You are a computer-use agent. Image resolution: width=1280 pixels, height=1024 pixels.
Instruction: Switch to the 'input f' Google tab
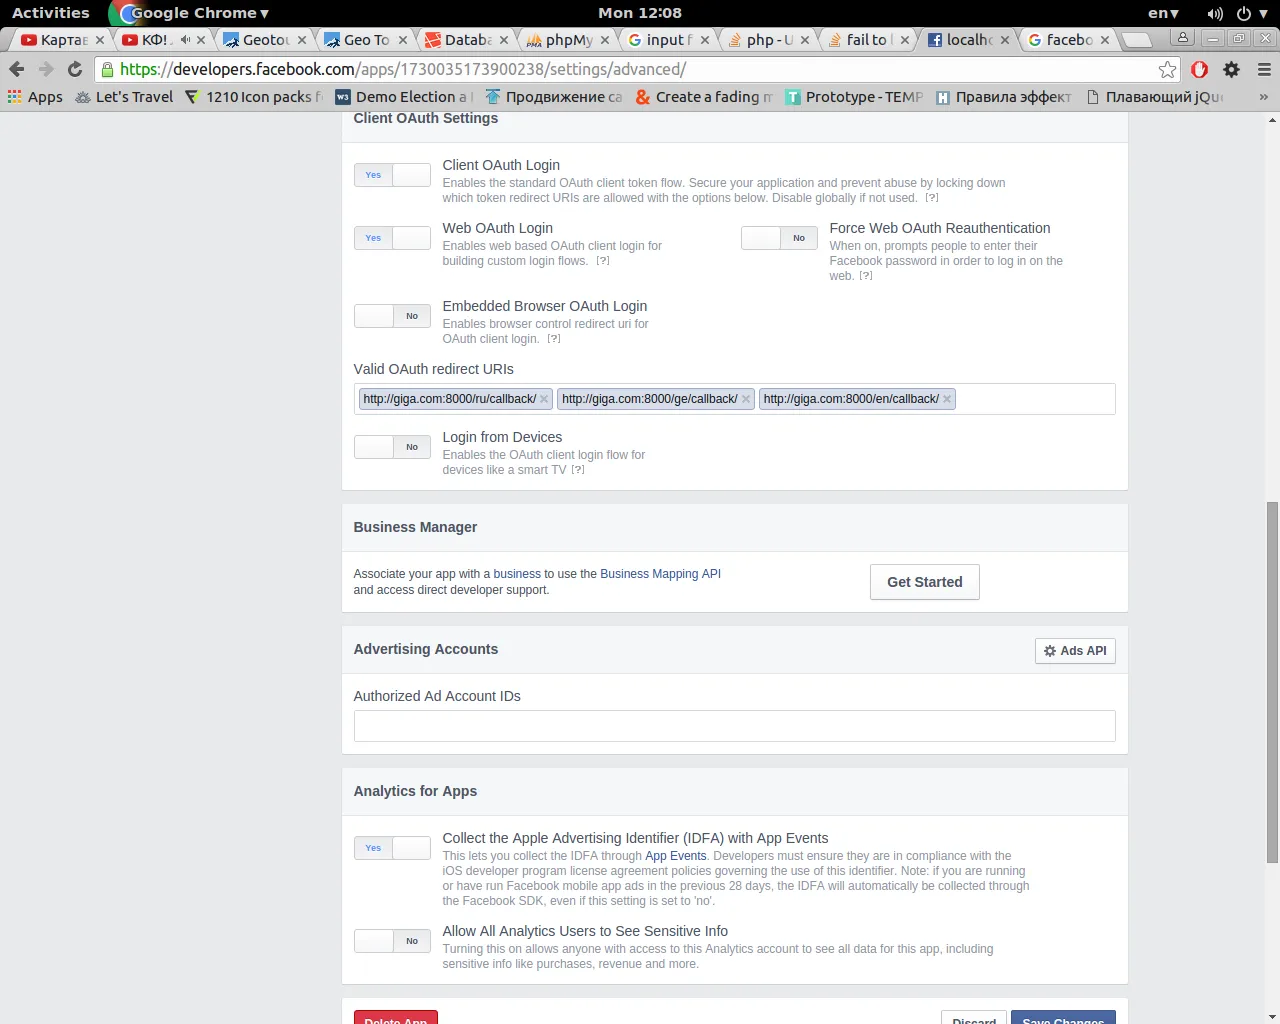click(x=668, y=40)
